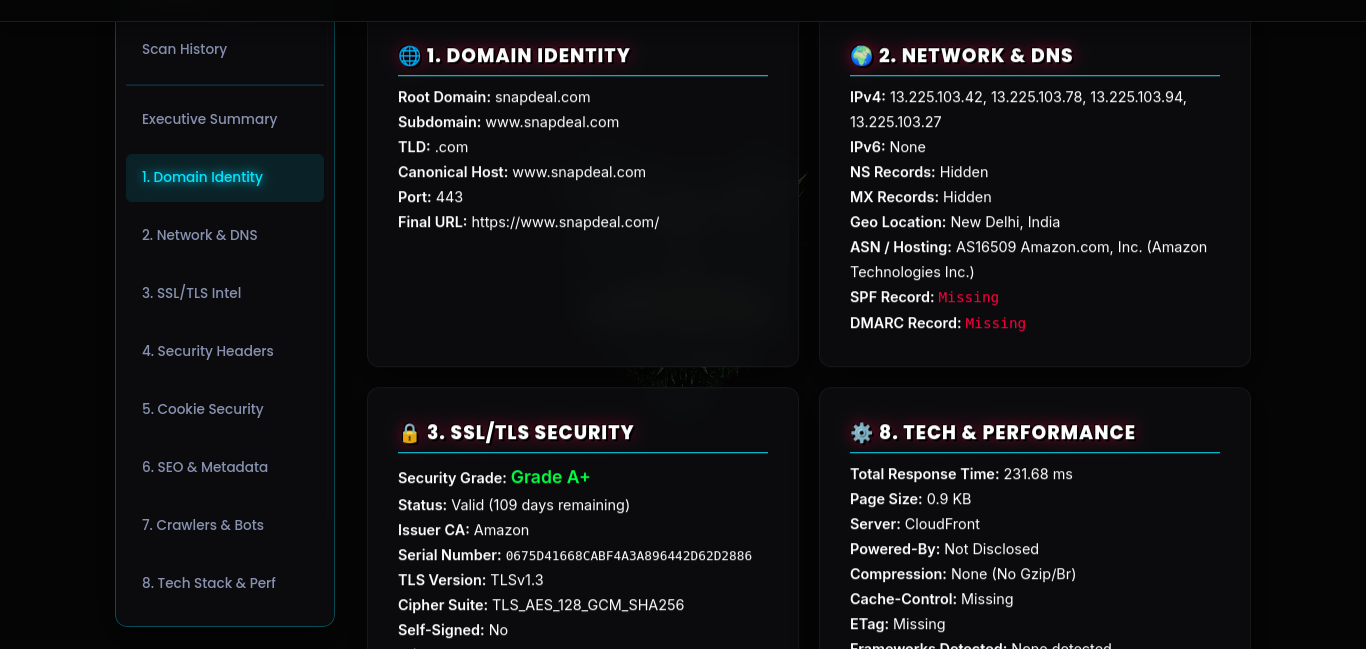The width and height of the screenshot is (1366, 649).
Task: Go to Executive Summary section
Action: point(224,119)
